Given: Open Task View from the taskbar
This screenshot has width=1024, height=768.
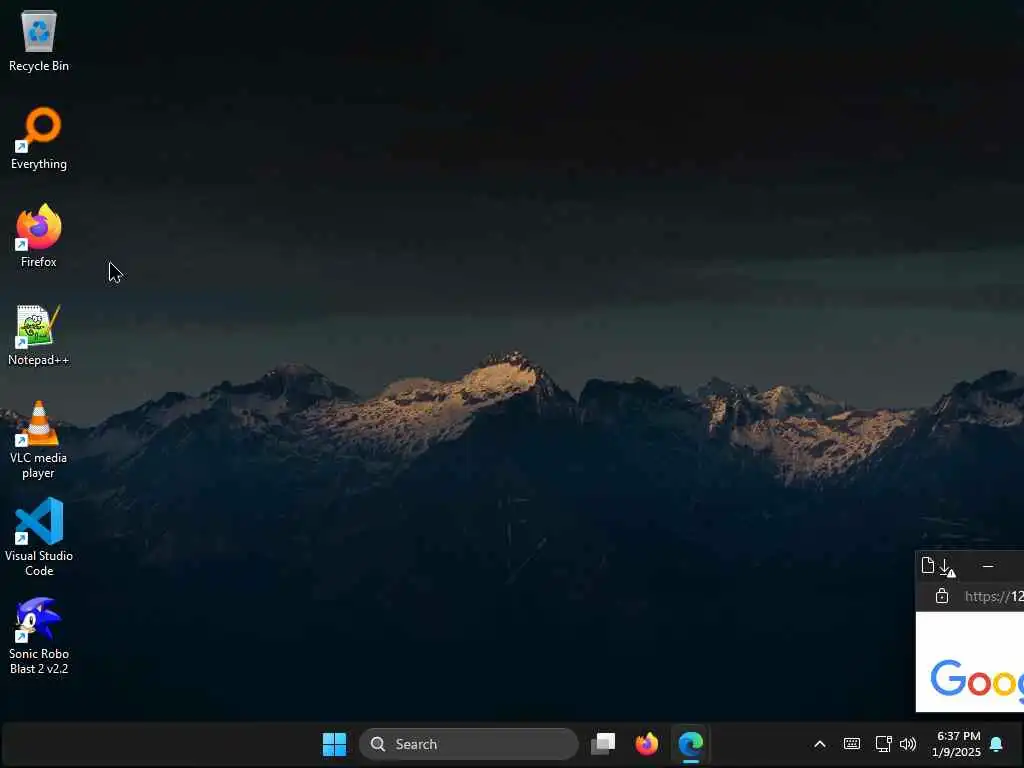Looking at the screenshot, I should [x=603, y=744].
